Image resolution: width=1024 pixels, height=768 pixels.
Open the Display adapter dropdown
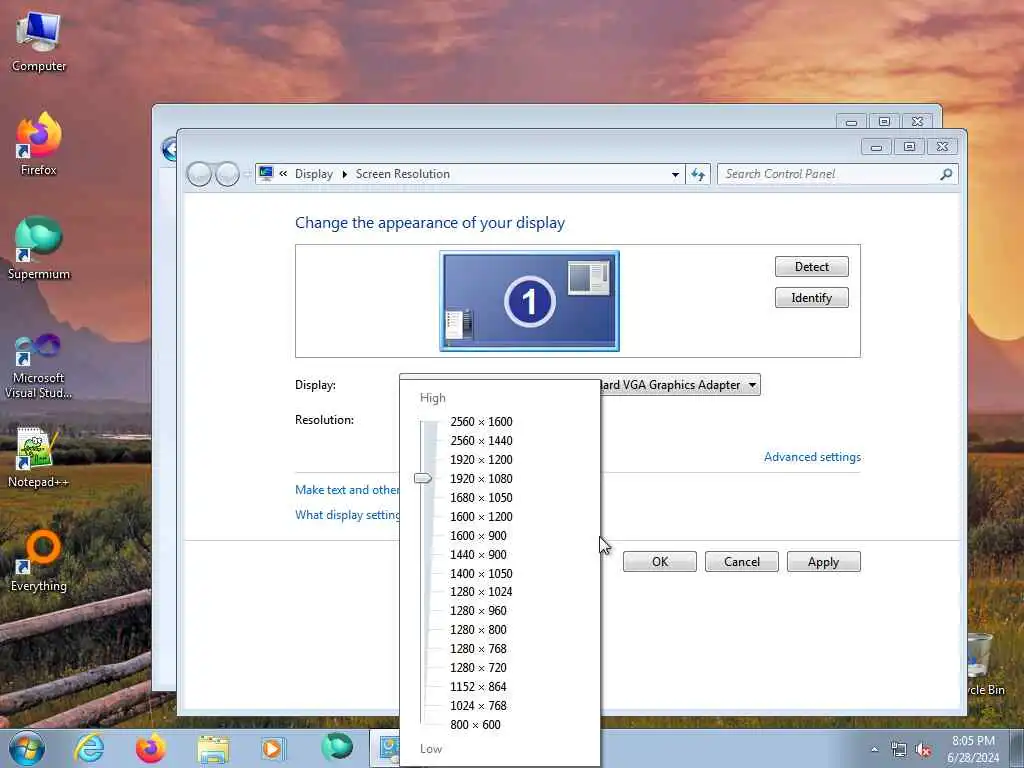pos(752,385)
